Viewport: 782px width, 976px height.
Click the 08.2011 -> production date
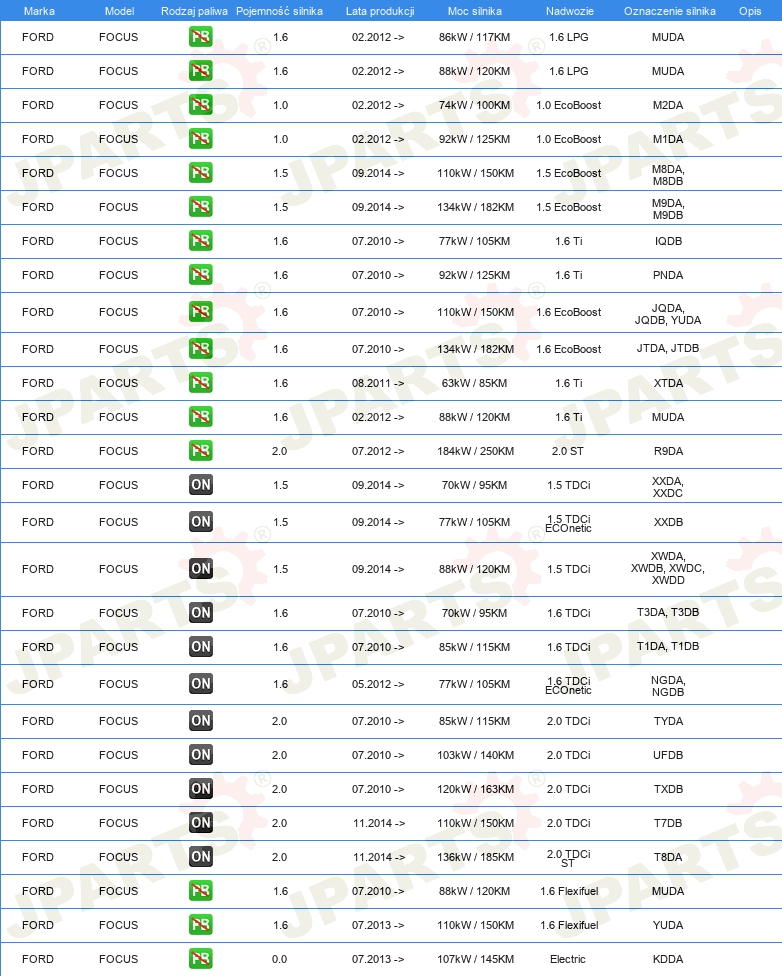pos(378,383)
